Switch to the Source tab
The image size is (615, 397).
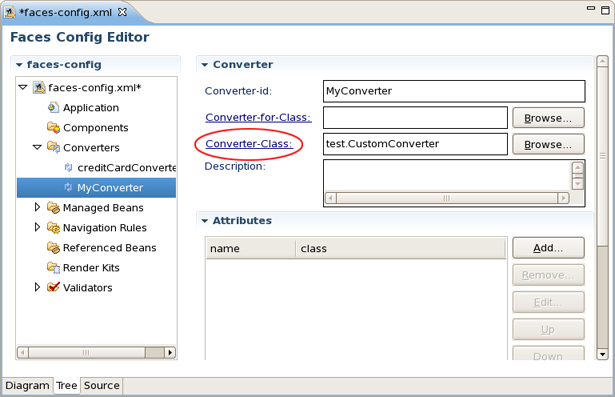pyautogui.click(x=102, y=386)
